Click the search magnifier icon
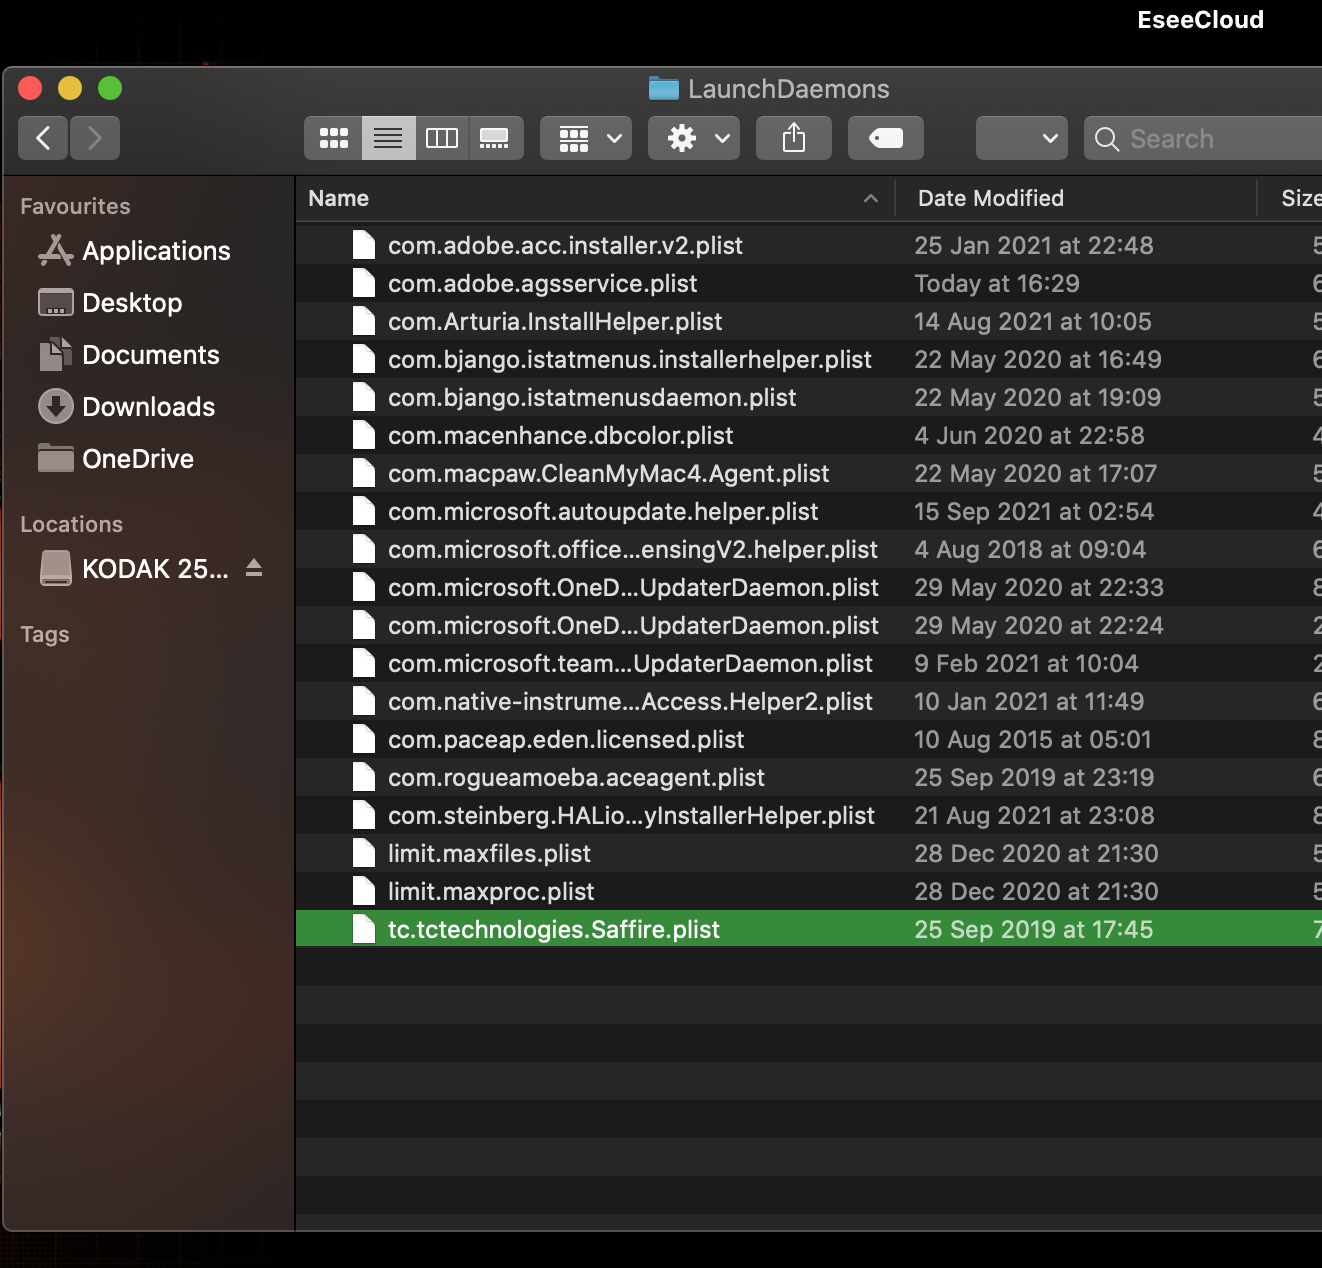Screen dimensions: 1322x1268 pos(1107,139)
